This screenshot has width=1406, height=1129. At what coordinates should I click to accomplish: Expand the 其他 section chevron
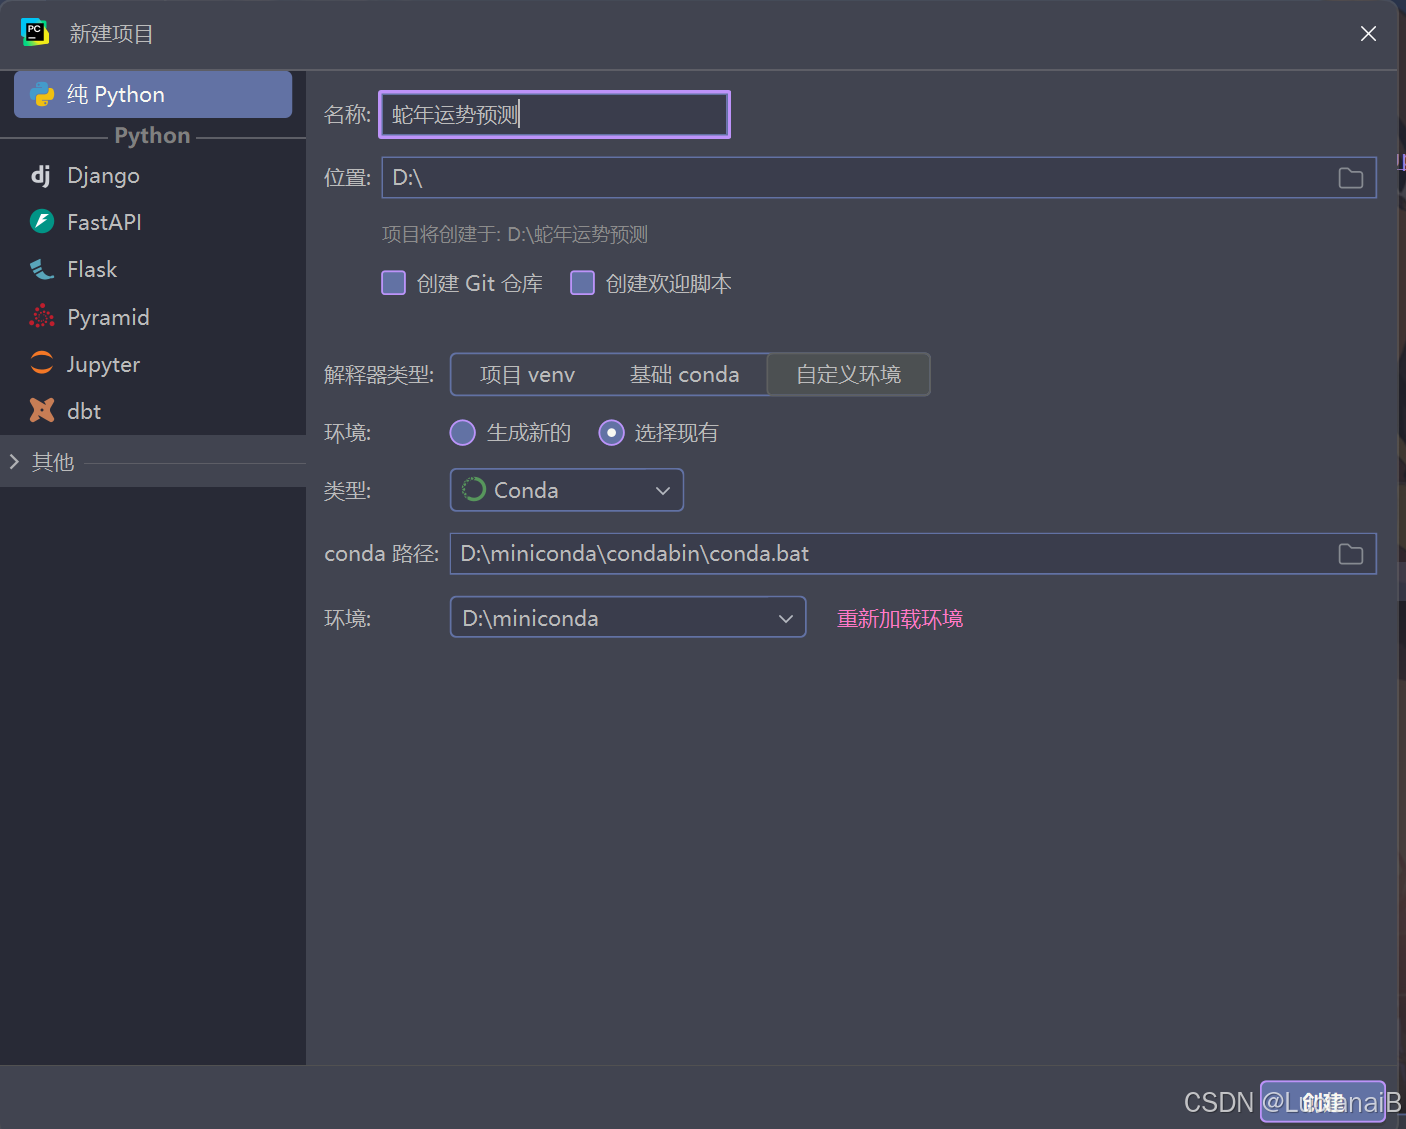[x=14, y=461]
